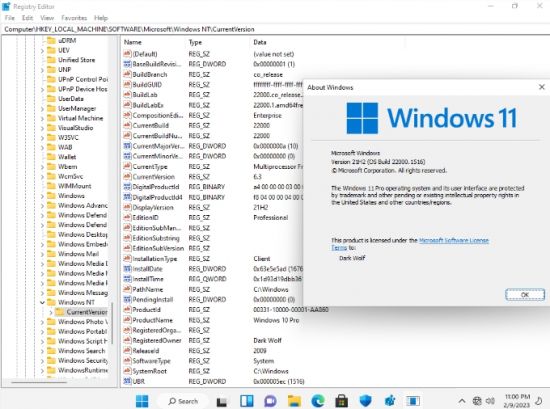Screen dimensions: 550x409
Task: Expand the CurrentVersion subkey
Action: (51, 312)
